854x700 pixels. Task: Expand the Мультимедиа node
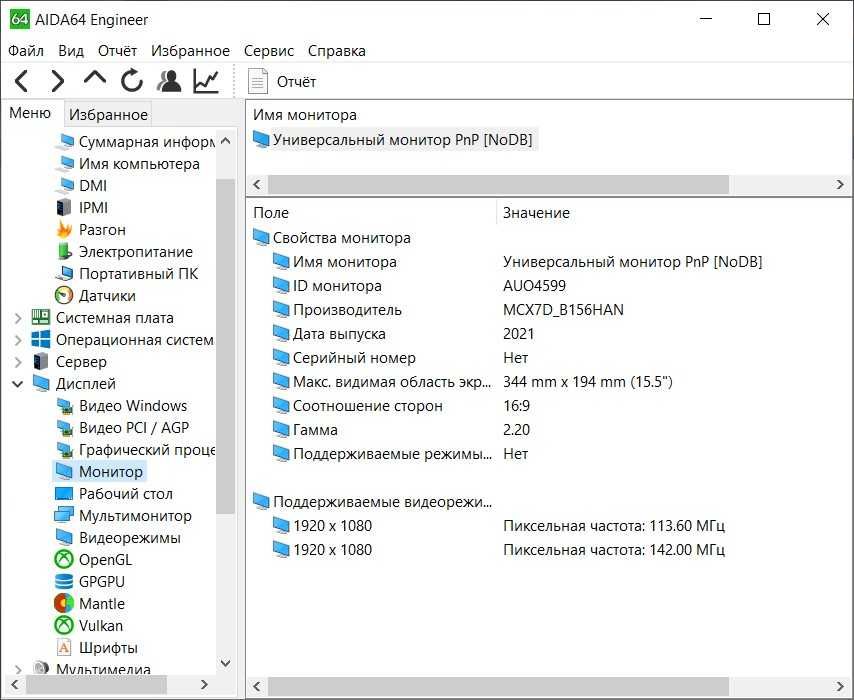click(18, 669)
